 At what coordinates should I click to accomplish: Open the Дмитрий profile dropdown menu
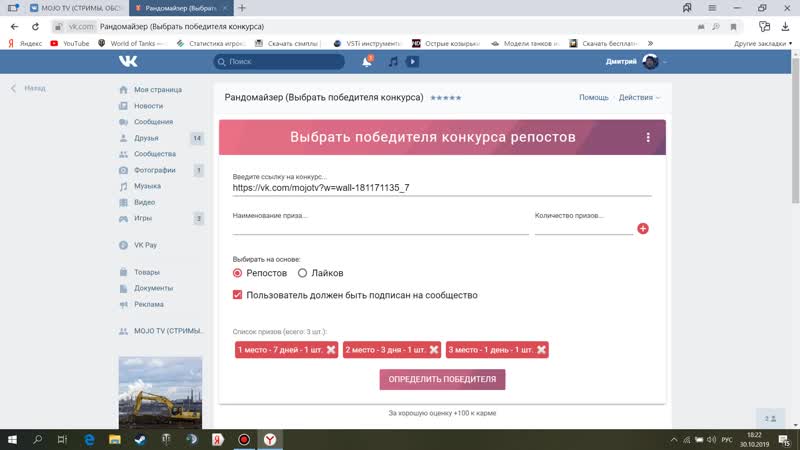(x=637, y=61)
